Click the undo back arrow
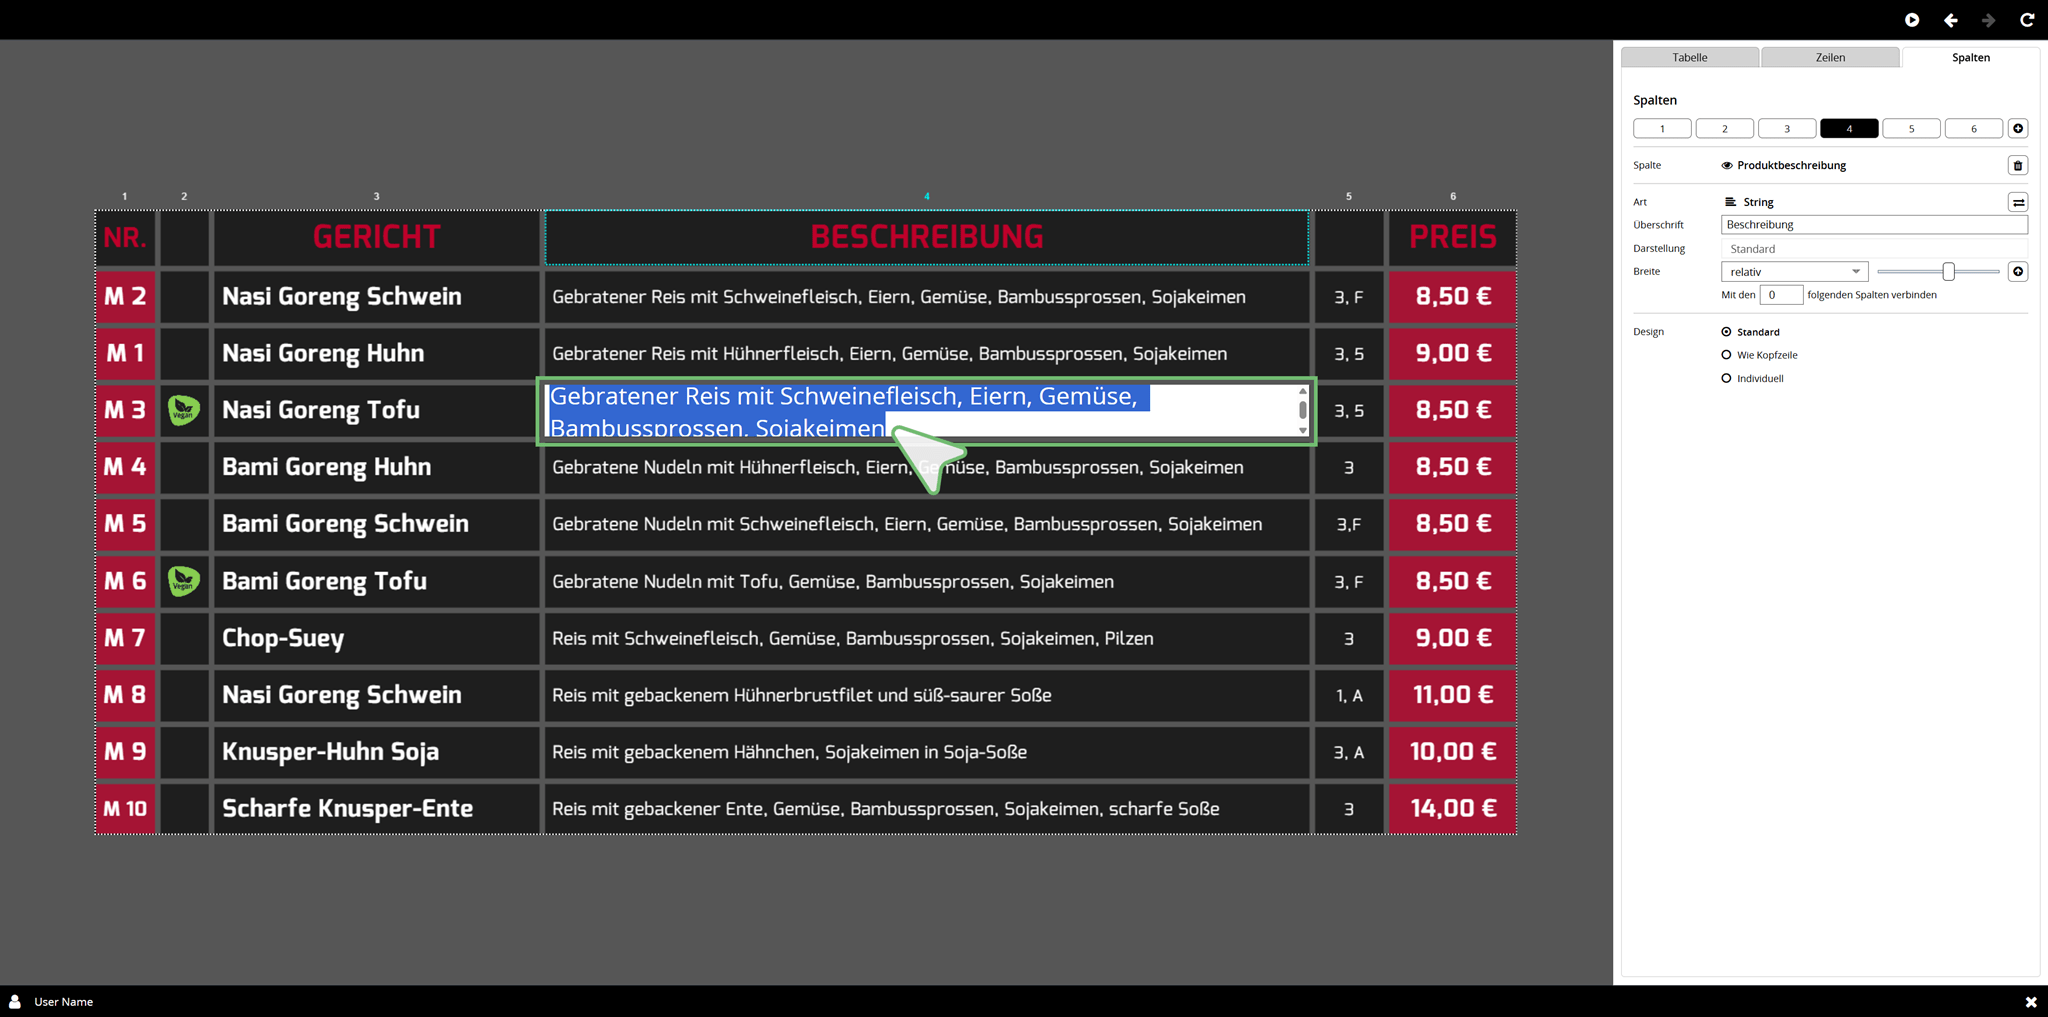 pyautogui.click(x=1950, y=20)
